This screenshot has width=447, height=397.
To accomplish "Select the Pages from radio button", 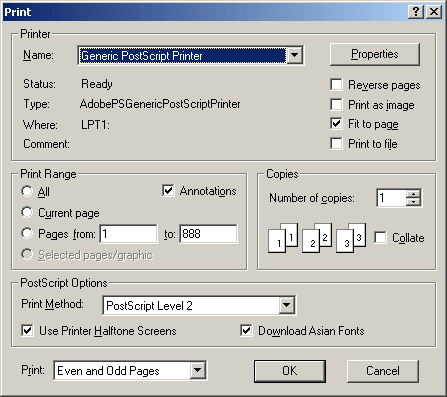I will click(27, 233).
